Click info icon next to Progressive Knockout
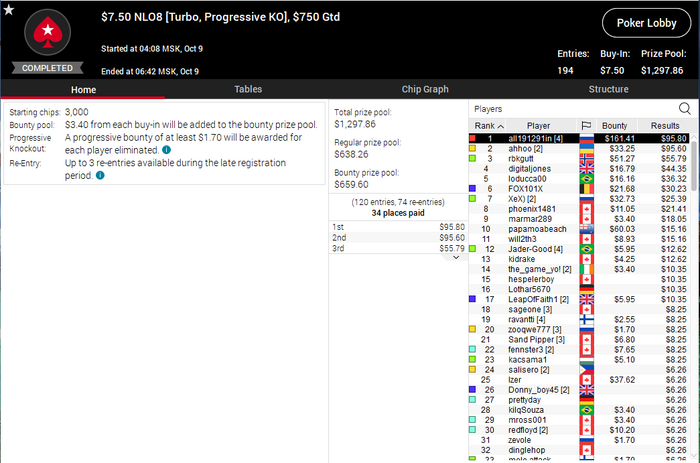 coord(167,150)
